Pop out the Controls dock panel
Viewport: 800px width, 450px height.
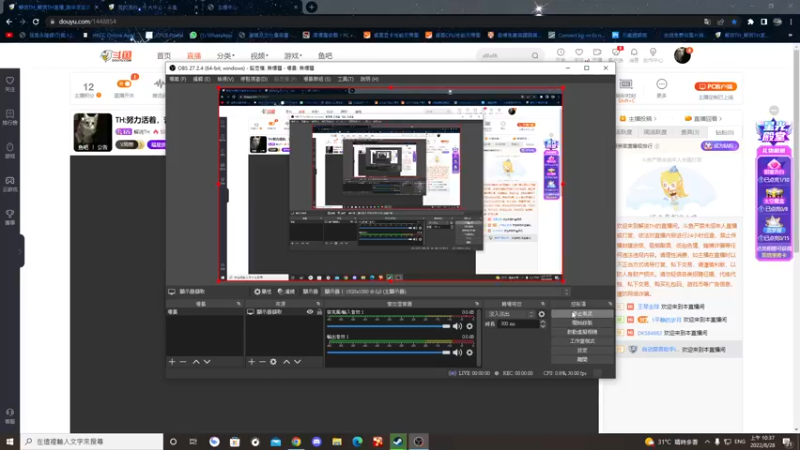[x=610, y=304]
